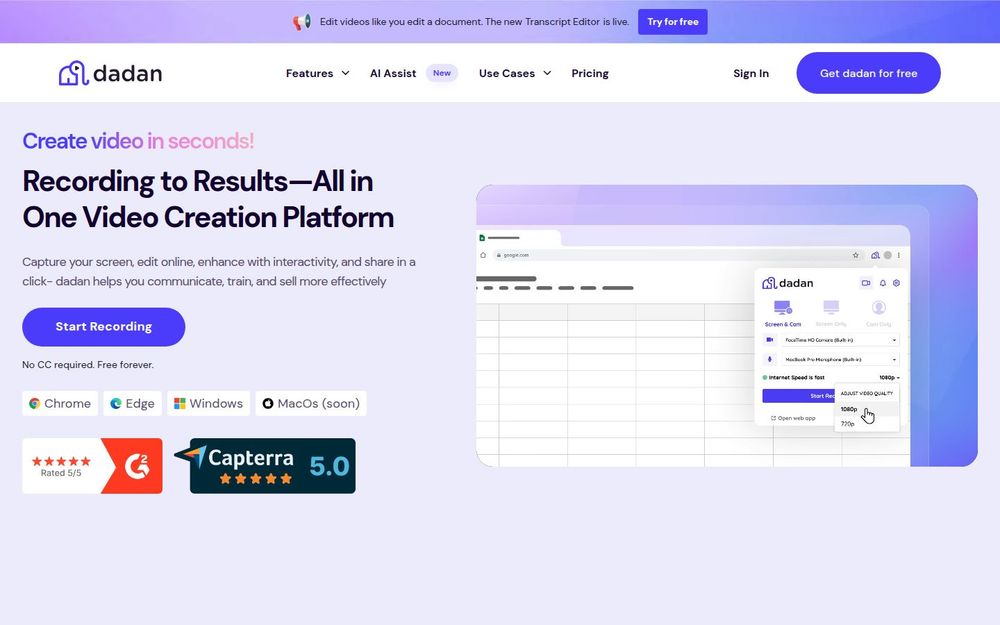The image size is (1000, 625).
Task: Click the camera icon beside FaceTime HD Camera
Action: [x=770, y=340]
